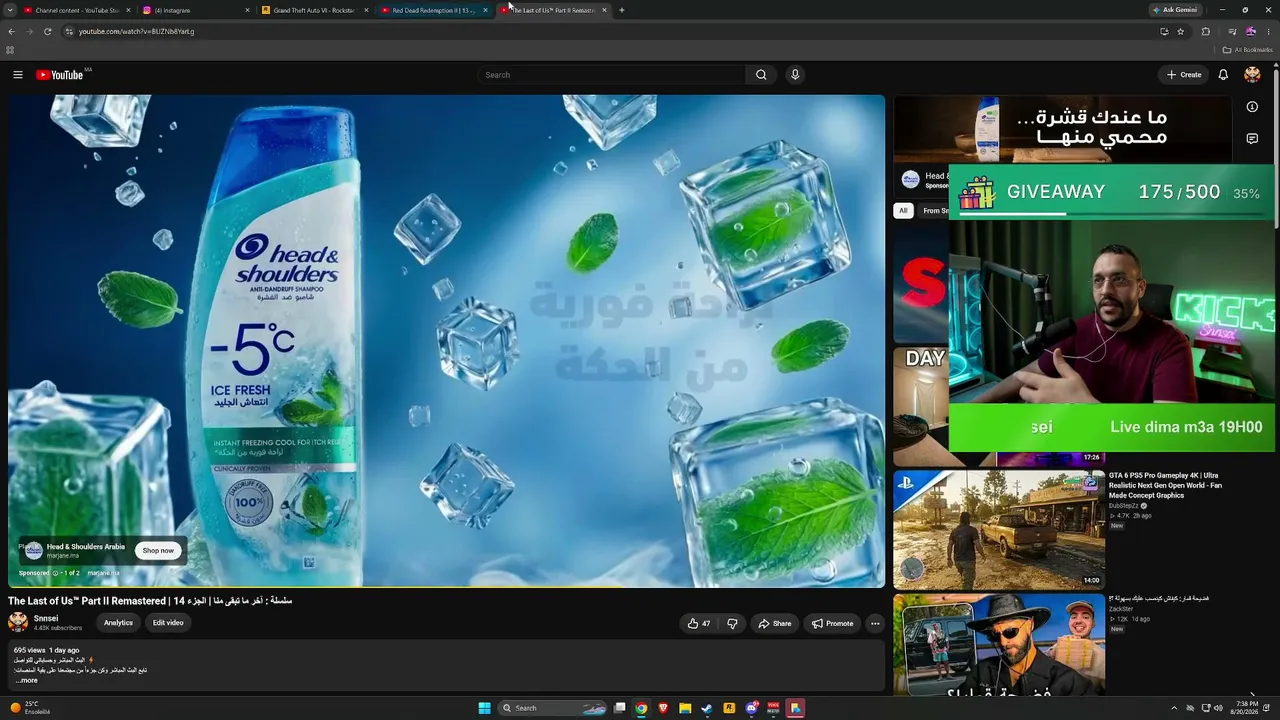Click the info icon on right sidebar edge
The height and width of the screenshot is (720, 1280).
pyautogui.click(x=1252, y=107)
